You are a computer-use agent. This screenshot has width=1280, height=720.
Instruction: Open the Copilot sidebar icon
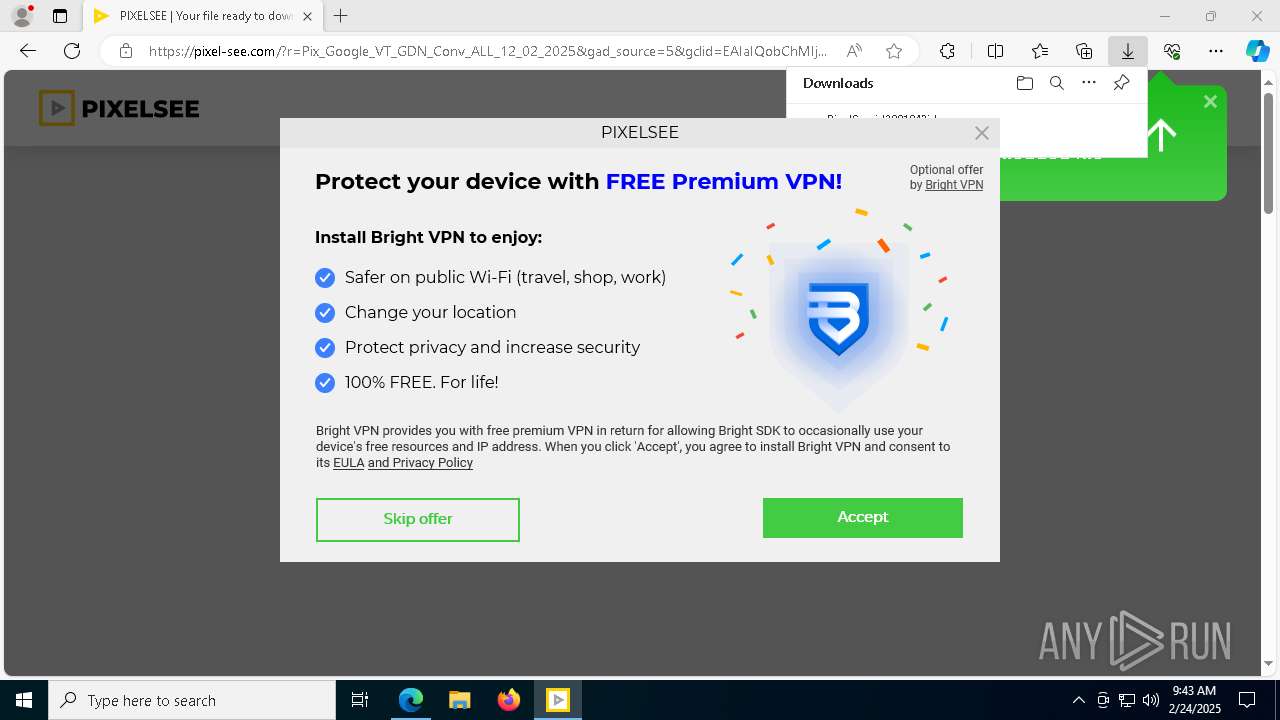[x=1257, y=51]
